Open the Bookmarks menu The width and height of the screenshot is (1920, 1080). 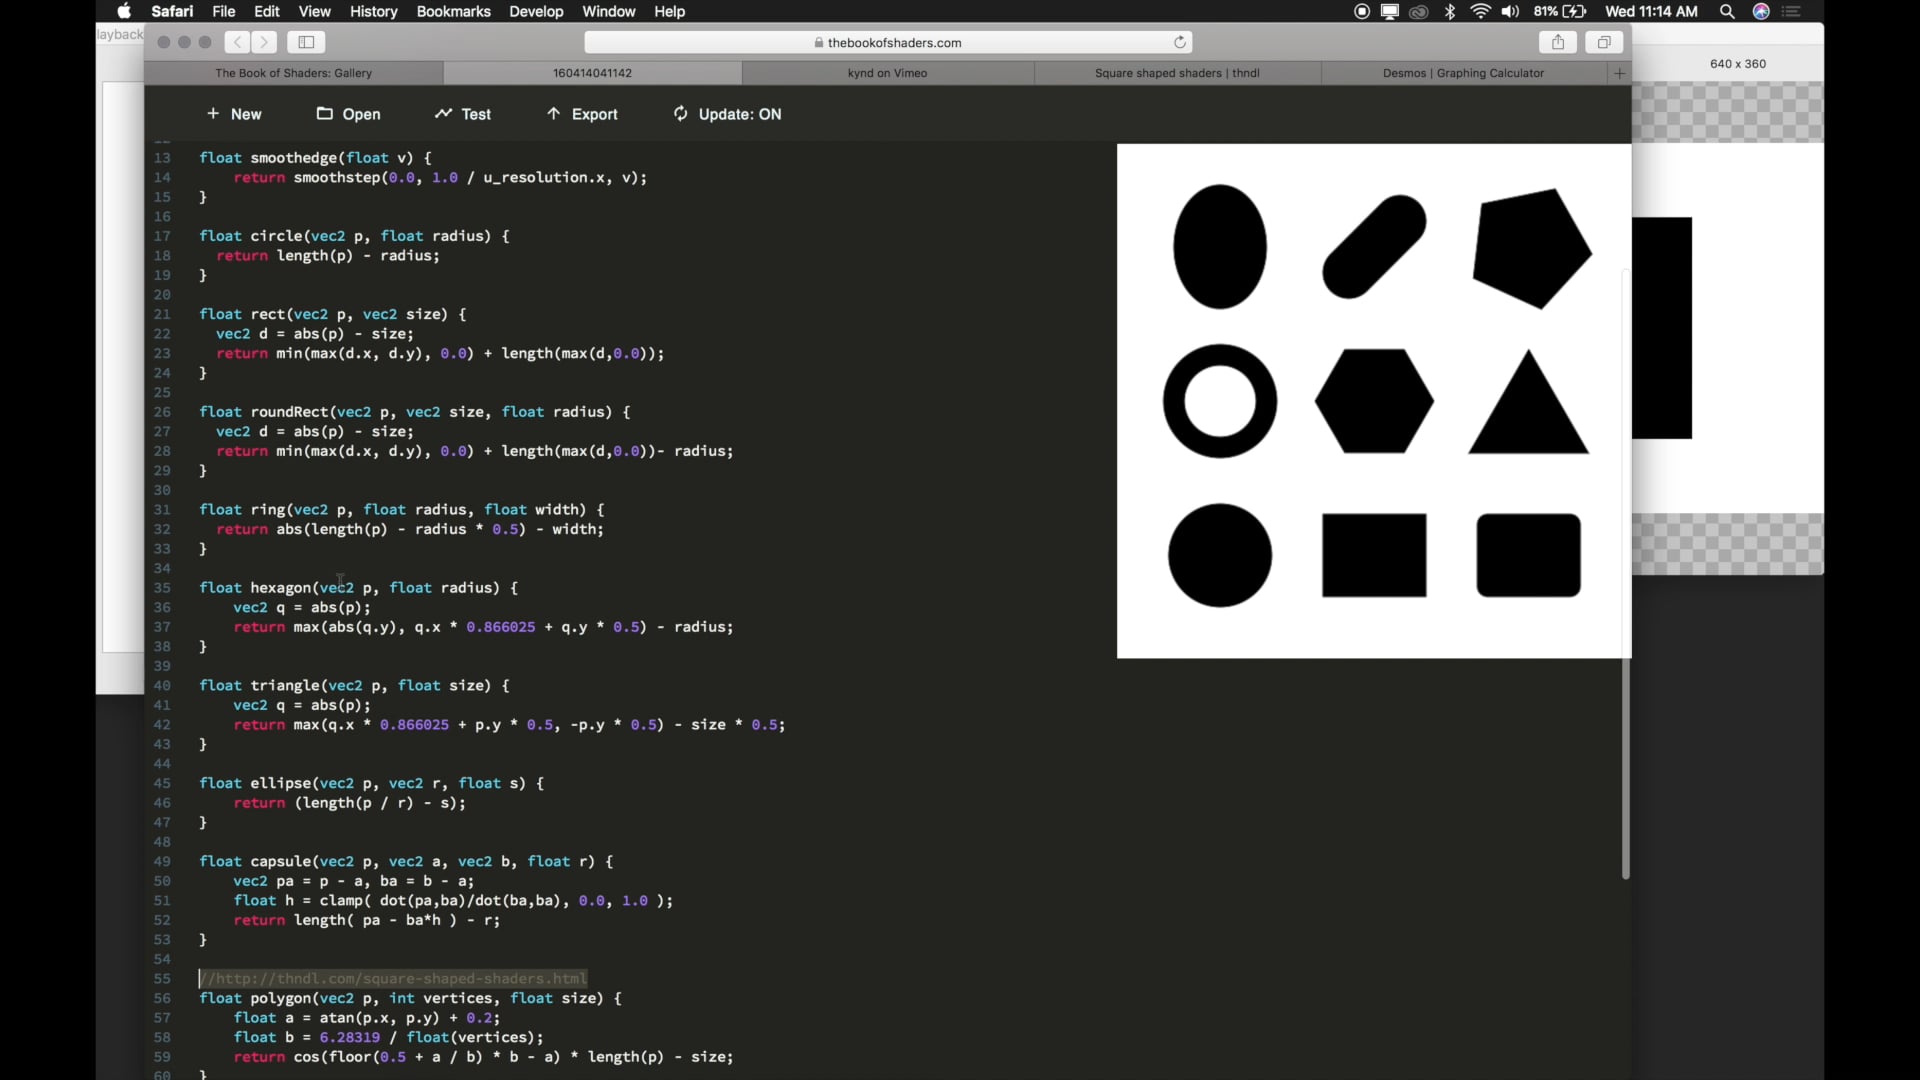coord(453,12)
